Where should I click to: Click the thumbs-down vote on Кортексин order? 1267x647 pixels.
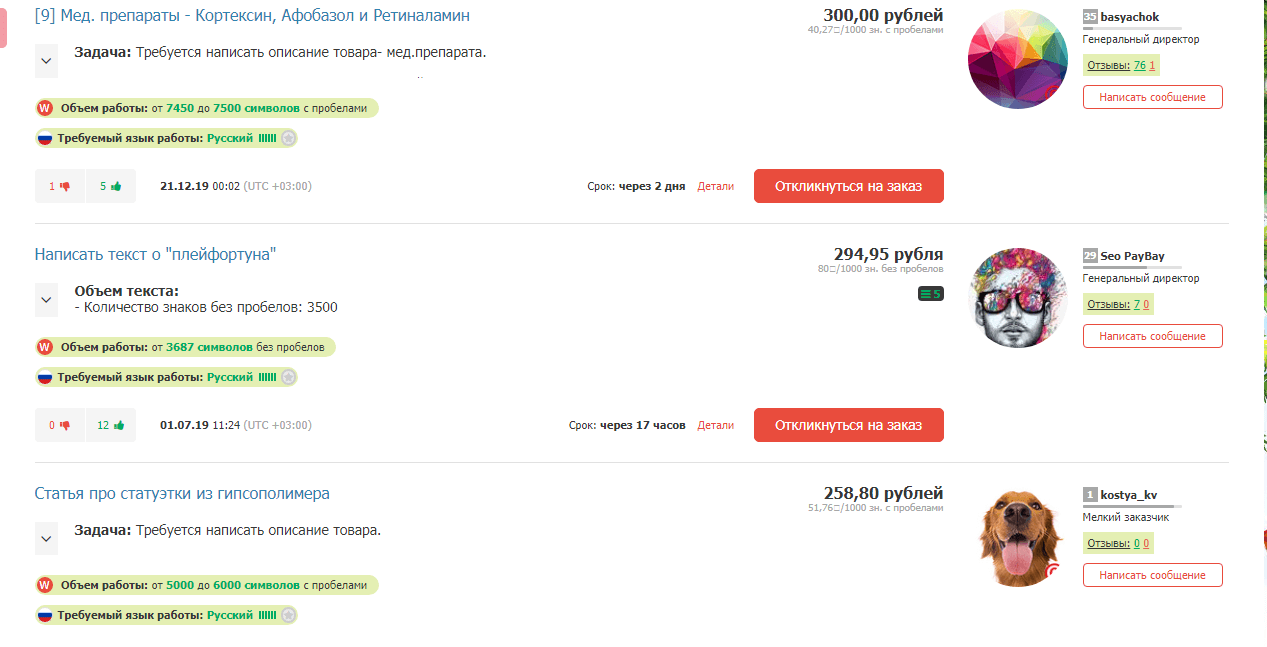click(x=60, y=186)
